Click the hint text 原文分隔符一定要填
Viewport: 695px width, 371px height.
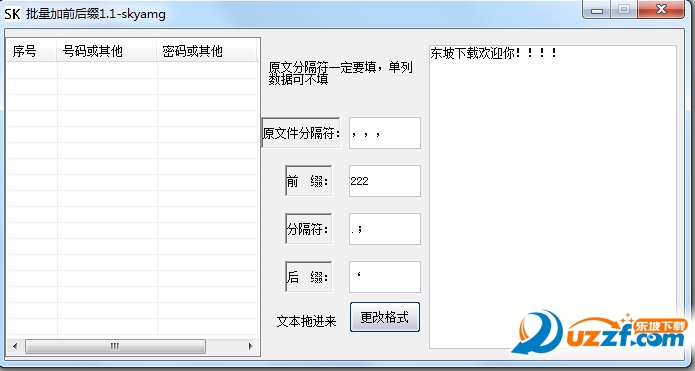[340, 74]
